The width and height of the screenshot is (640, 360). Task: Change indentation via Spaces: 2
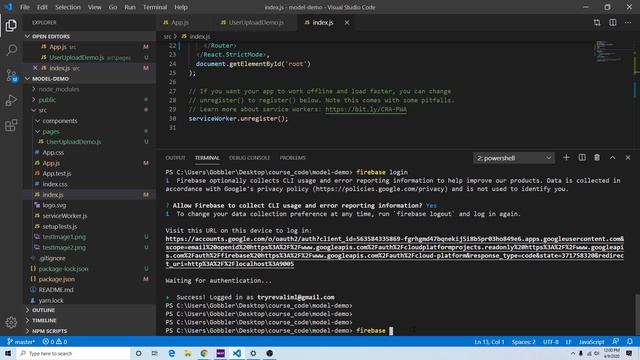(x=523, y=342)
